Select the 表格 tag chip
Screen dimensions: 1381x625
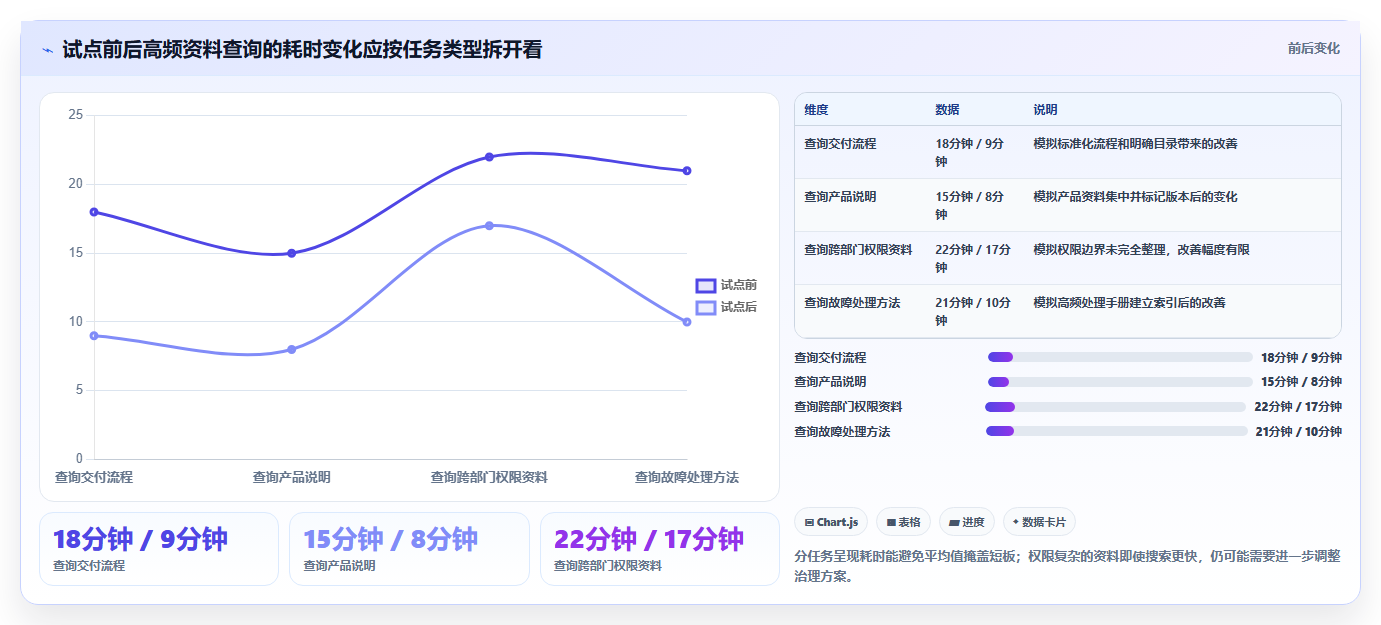(903, 522)
